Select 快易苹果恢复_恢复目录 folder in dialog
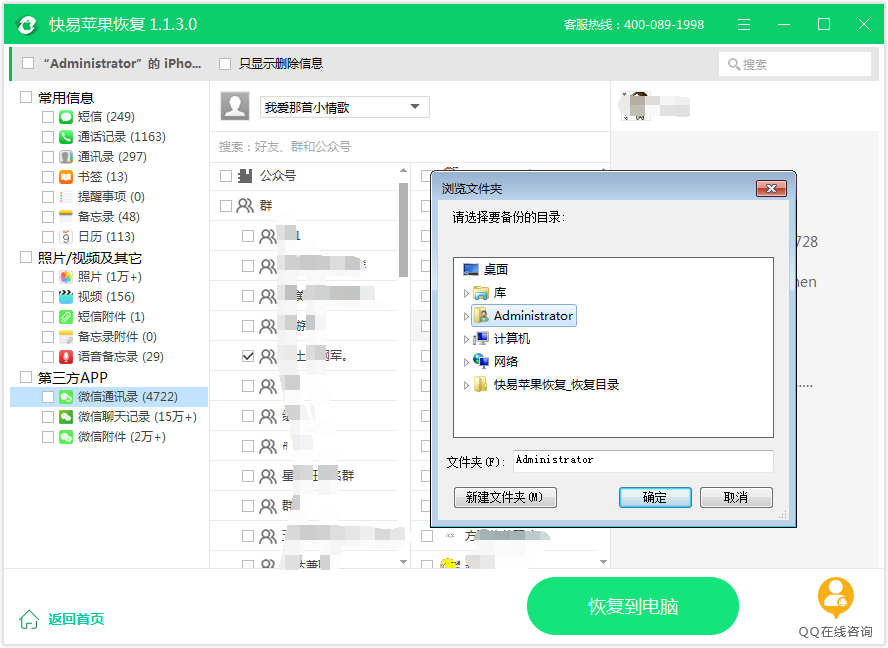This screenshot has width=888, height=648. coord(556,385)
